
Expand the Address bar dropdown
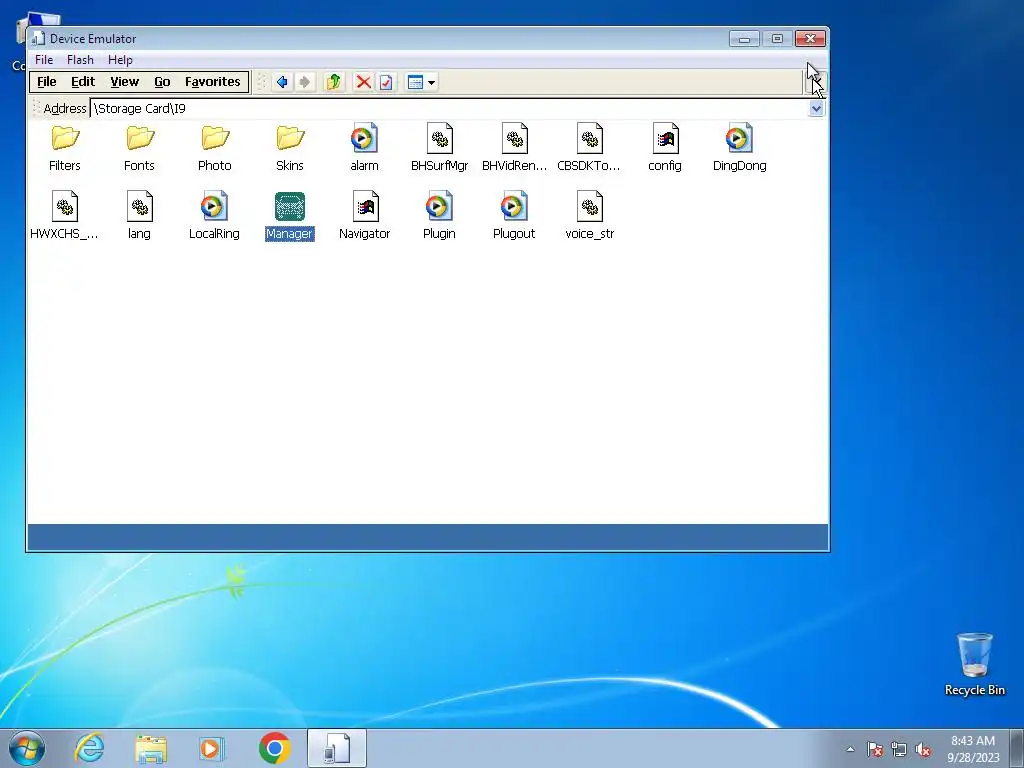tap(816, 108)
